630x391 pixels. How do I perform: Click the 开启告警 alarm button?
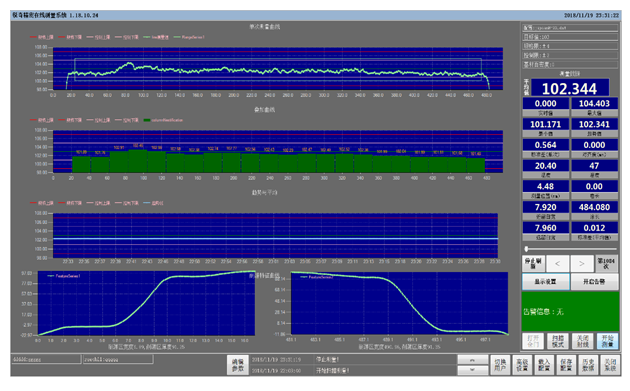tap(594, 282)
